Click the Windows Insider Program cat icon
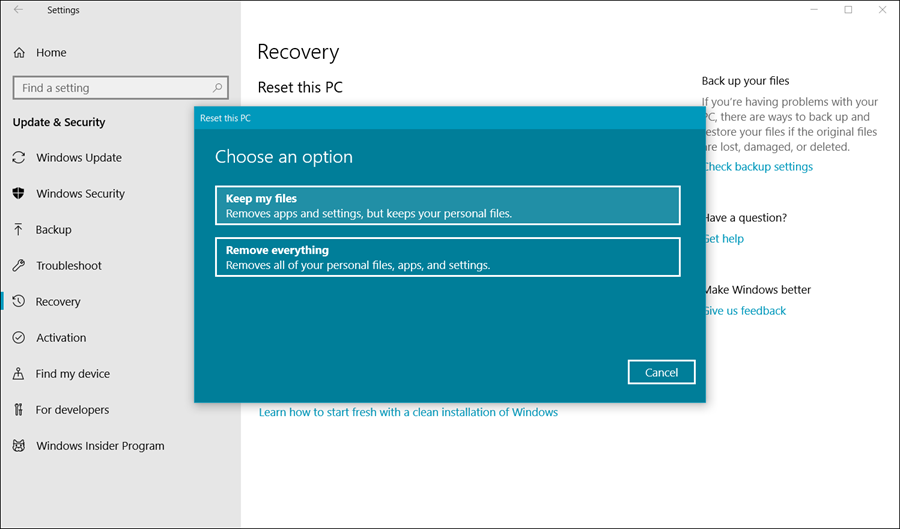This screenshot has width=900, height=529. (19, 445)
